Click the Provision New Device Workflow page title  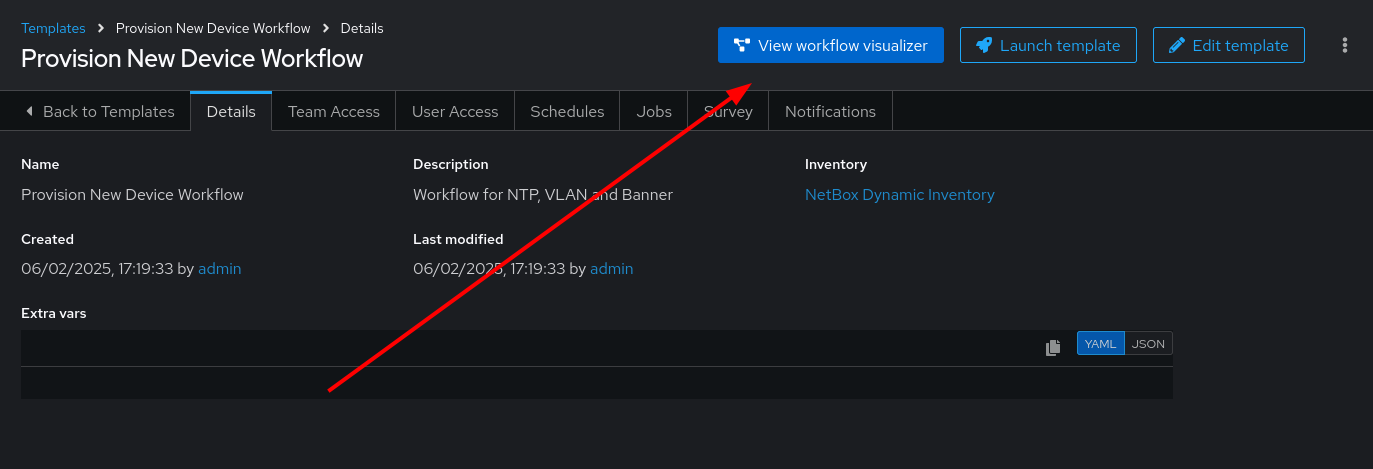pos(192,58)
